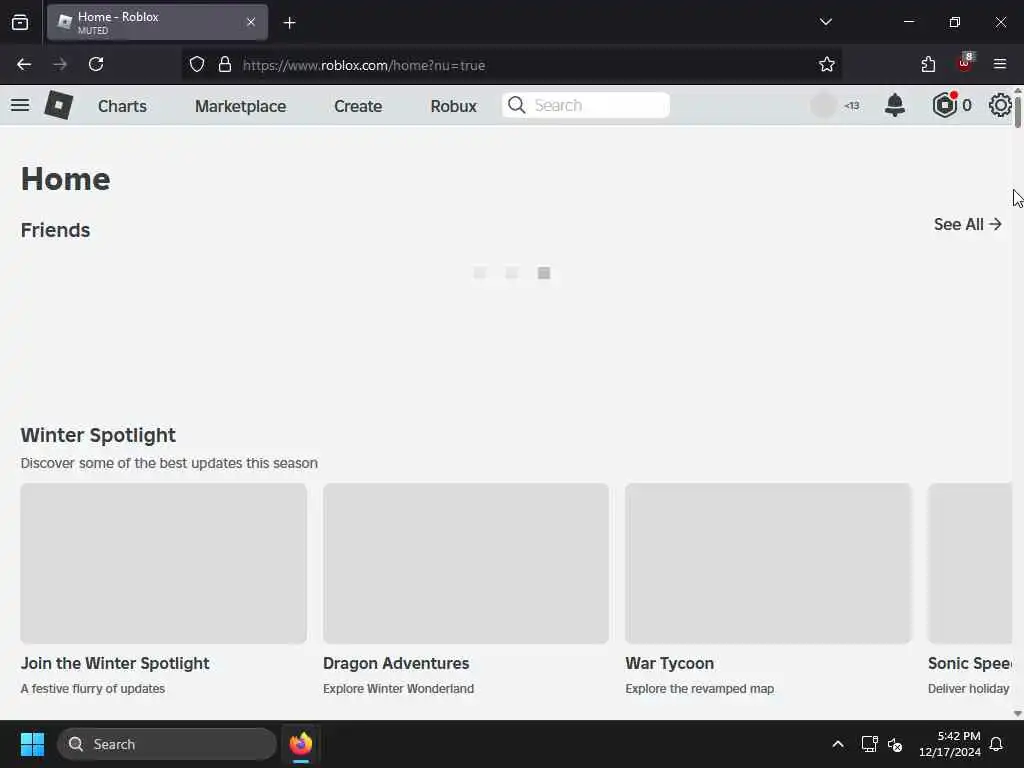Close the Home - Roblox tab
This screenshot has width=1024, height=768.
[x=251, y=22]
